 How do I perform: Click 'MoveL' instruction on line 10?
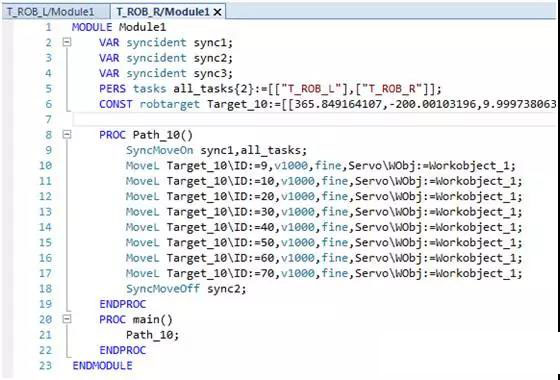(142, 166)
